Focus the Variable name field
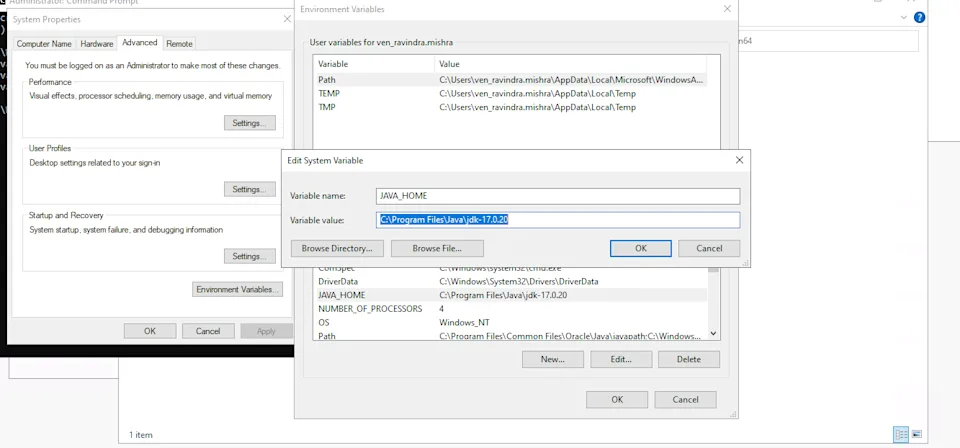This screenshot has height=448, width=960. (558, 196)
